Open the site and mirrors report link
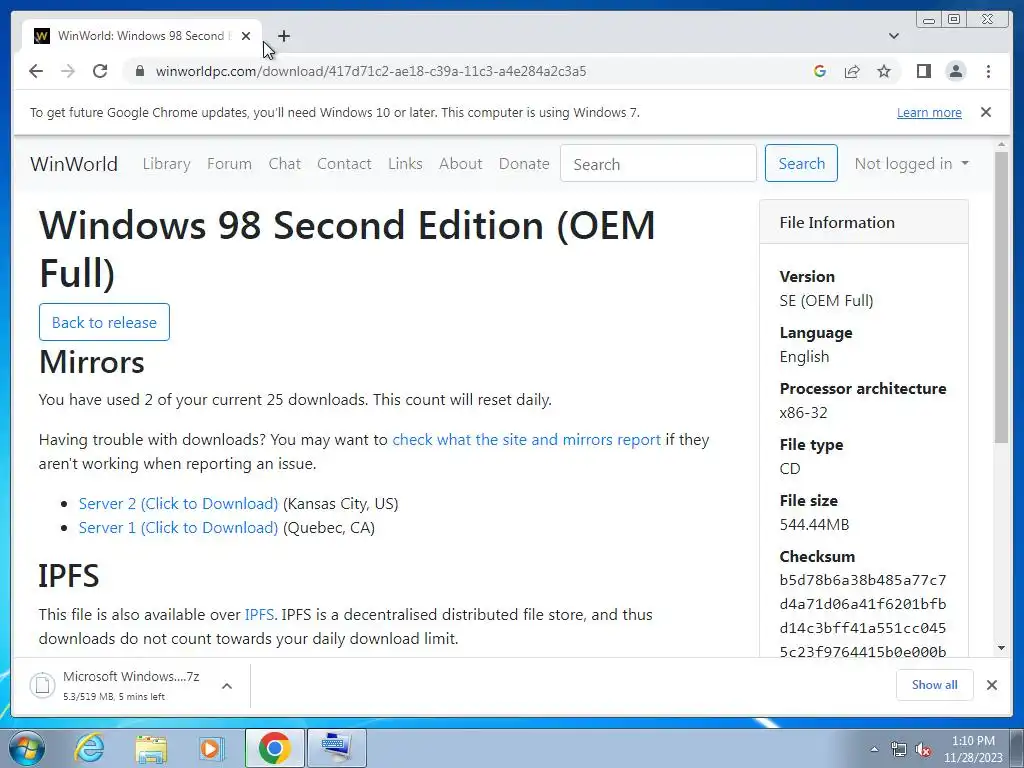The image size is (1024, 768). pyautogui.click(x=526, y=440)
